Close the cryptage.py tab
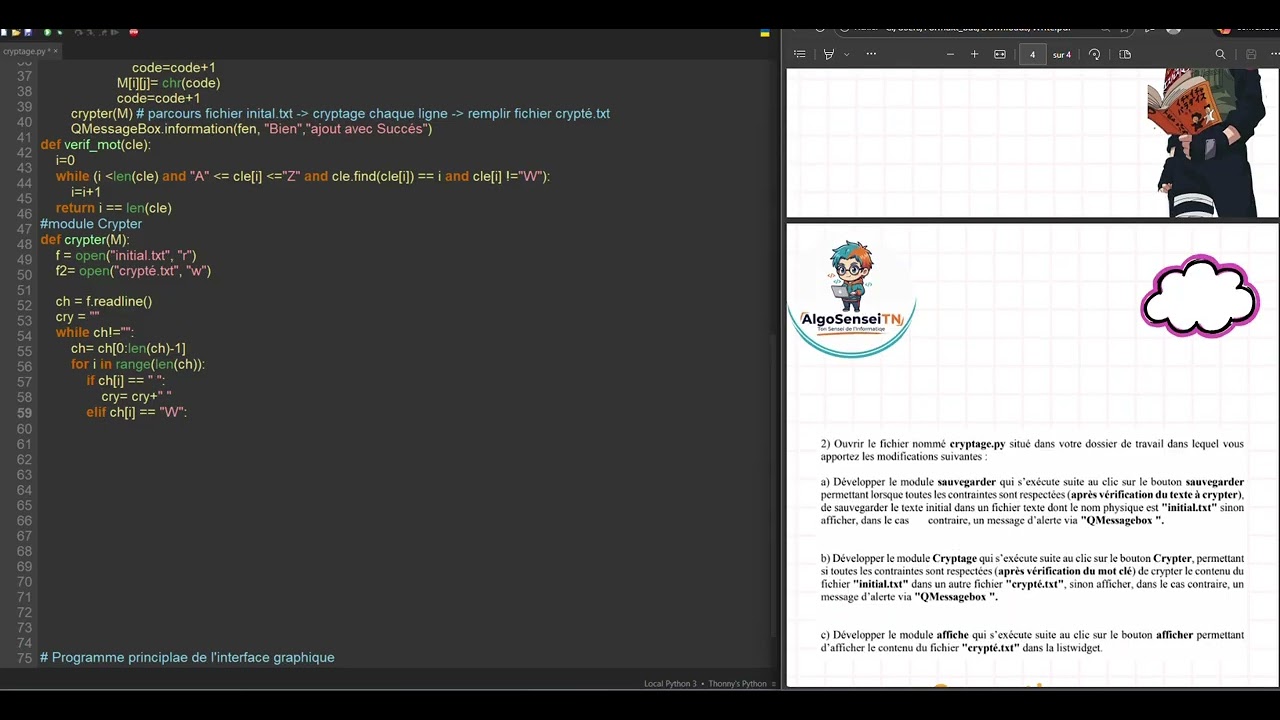Screen dimensions: 1280x720 [55, 51]
